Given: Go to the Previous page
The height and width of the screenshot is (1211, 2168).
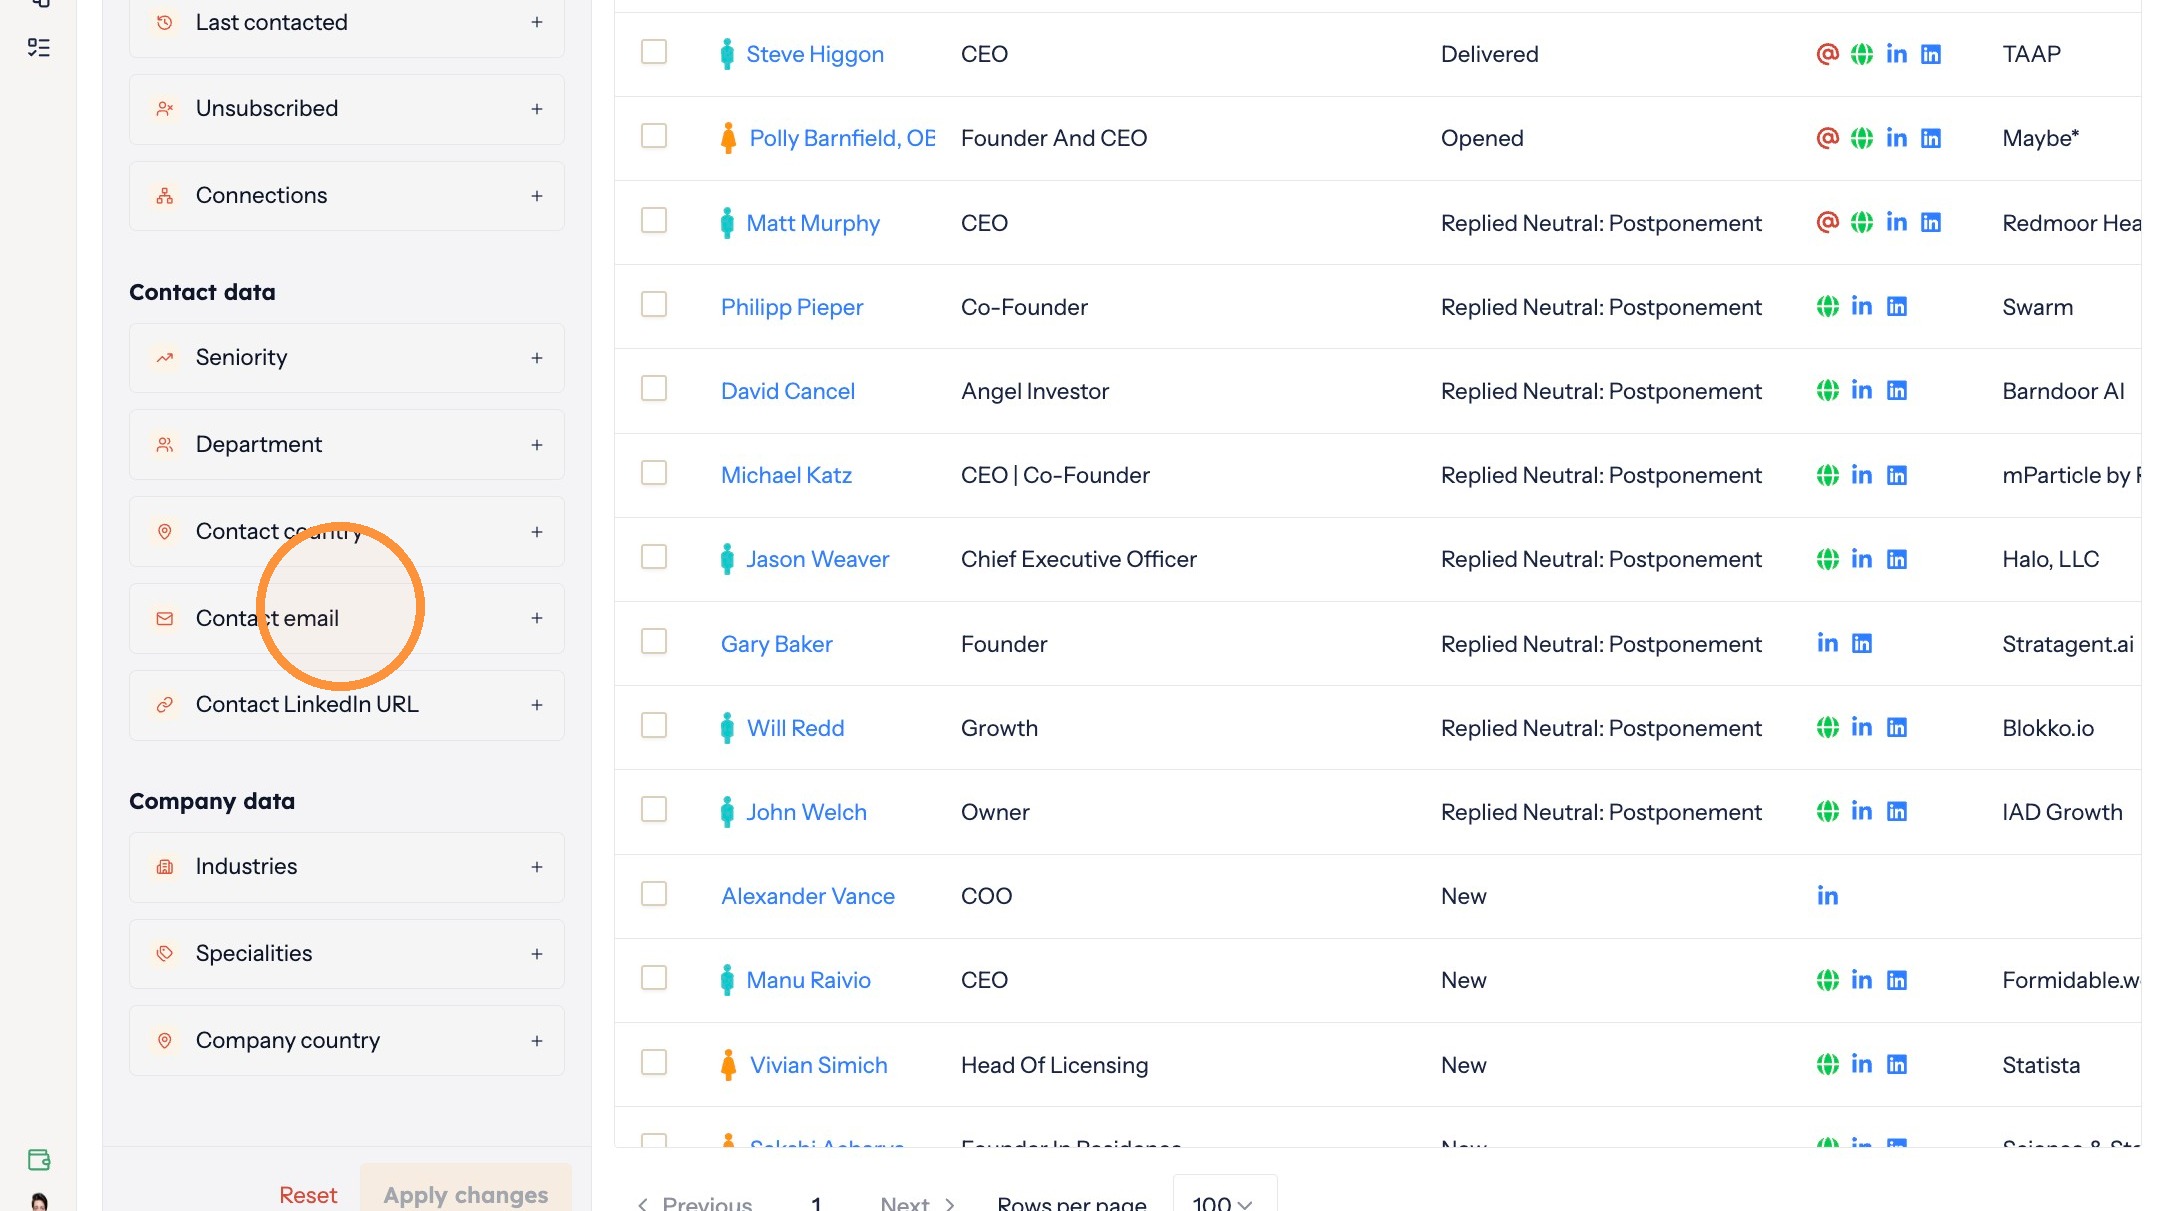Looking at the screenshot, I should click(695, 1202).
